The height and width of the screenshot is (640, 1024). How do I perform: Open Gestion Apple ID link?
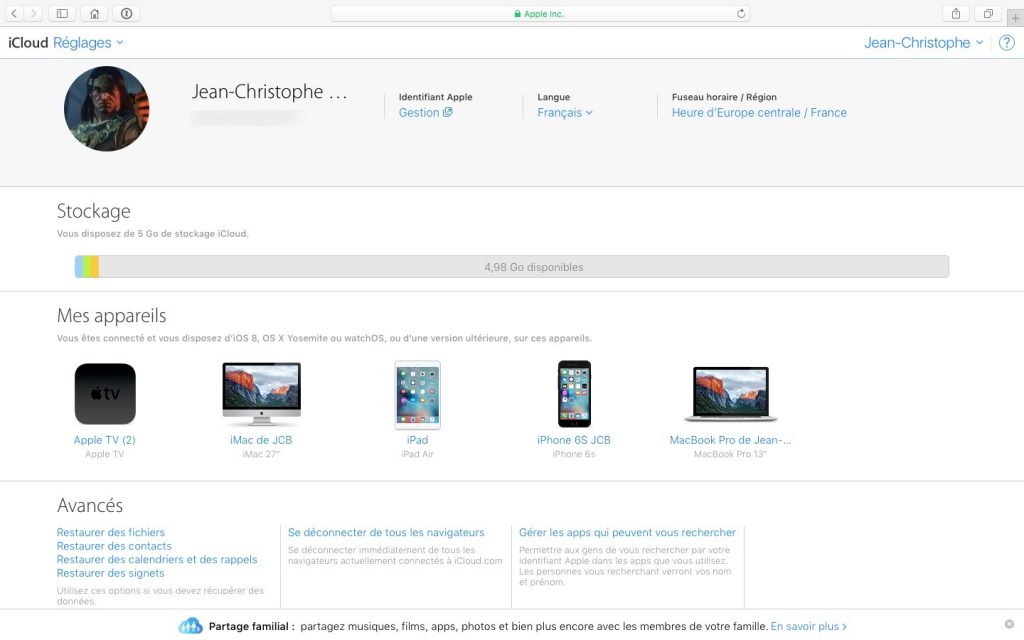[x=425, y=112]
